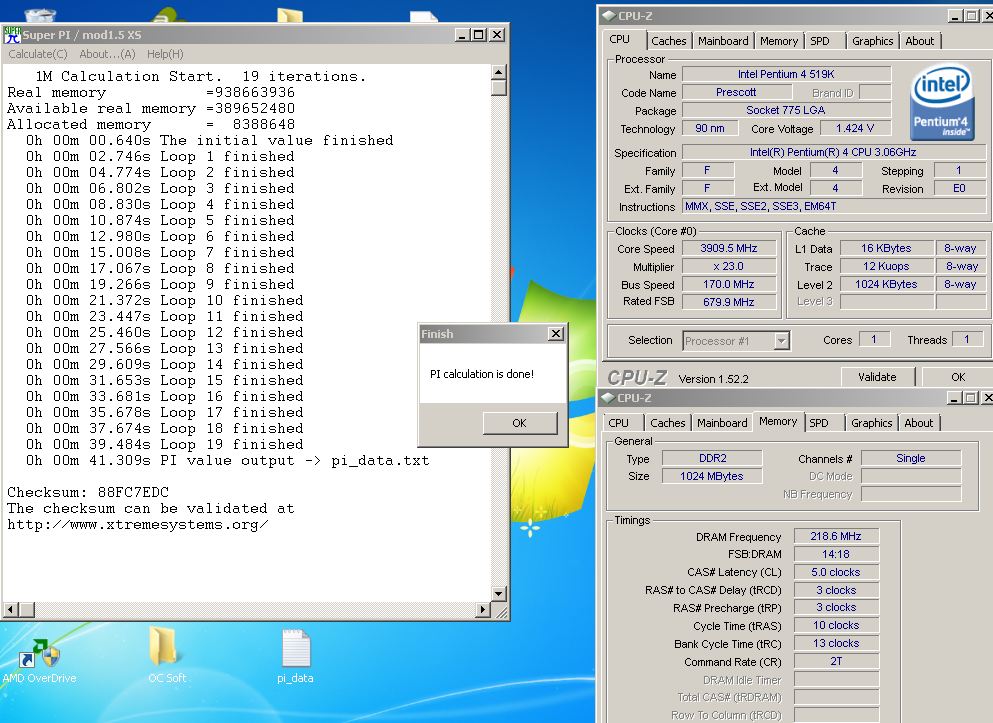
Task: Open Help menu in Super PI
Action: [165, 54]
